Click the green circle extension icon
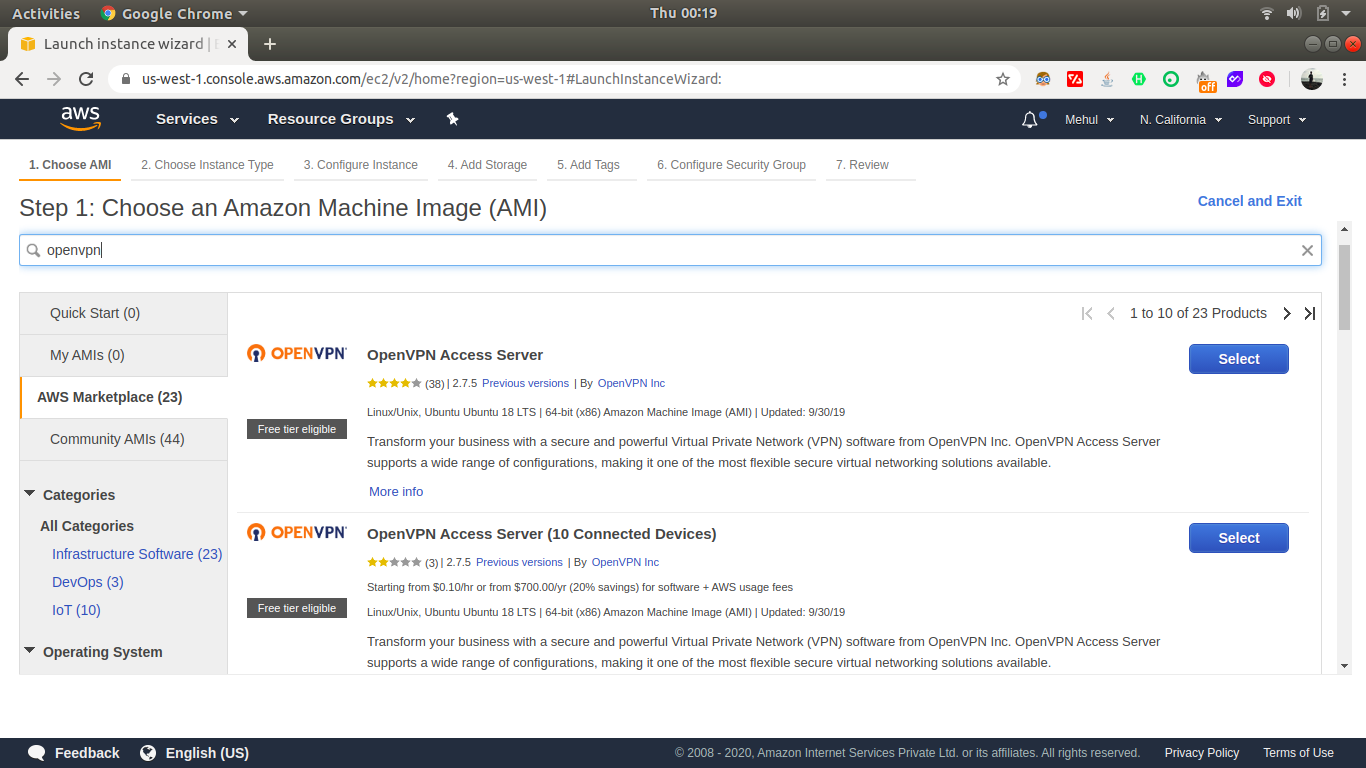The width and height of the screenshot is (1366, 768). (1171, 79)
